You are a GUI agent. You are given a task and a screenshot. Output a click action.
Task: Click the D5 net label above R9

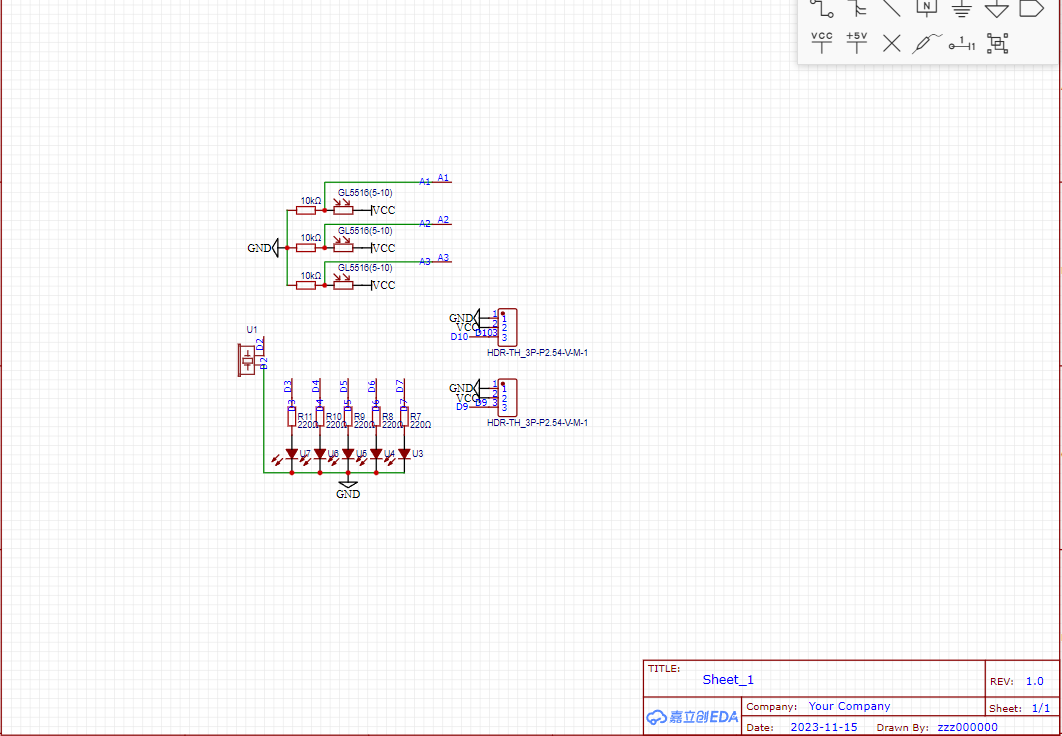click(x=344, y=386)
